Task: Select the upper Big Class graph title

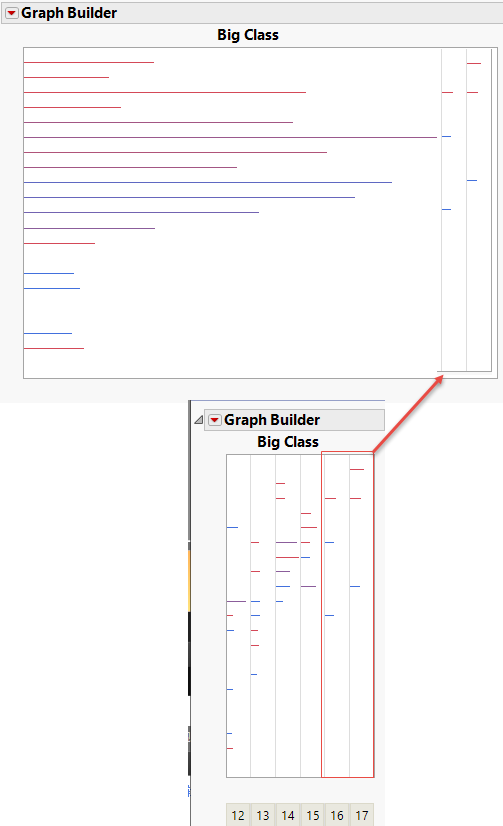Action: tap(248, 35)
